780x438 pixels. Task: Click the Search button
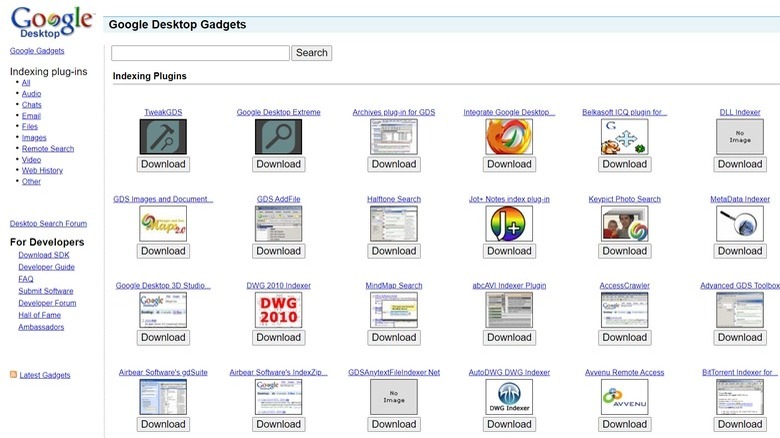point(312,53)
